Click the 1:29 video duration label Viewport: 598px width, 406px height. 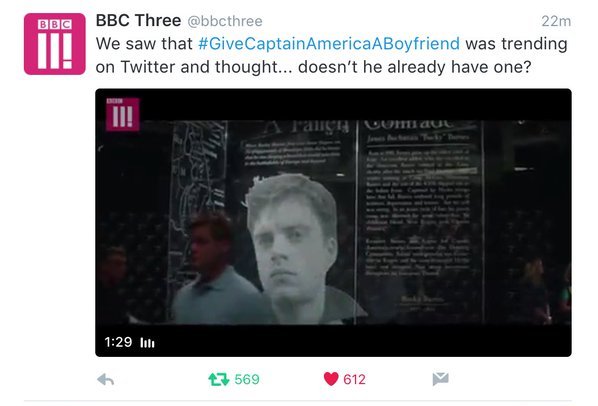point(118,342)
